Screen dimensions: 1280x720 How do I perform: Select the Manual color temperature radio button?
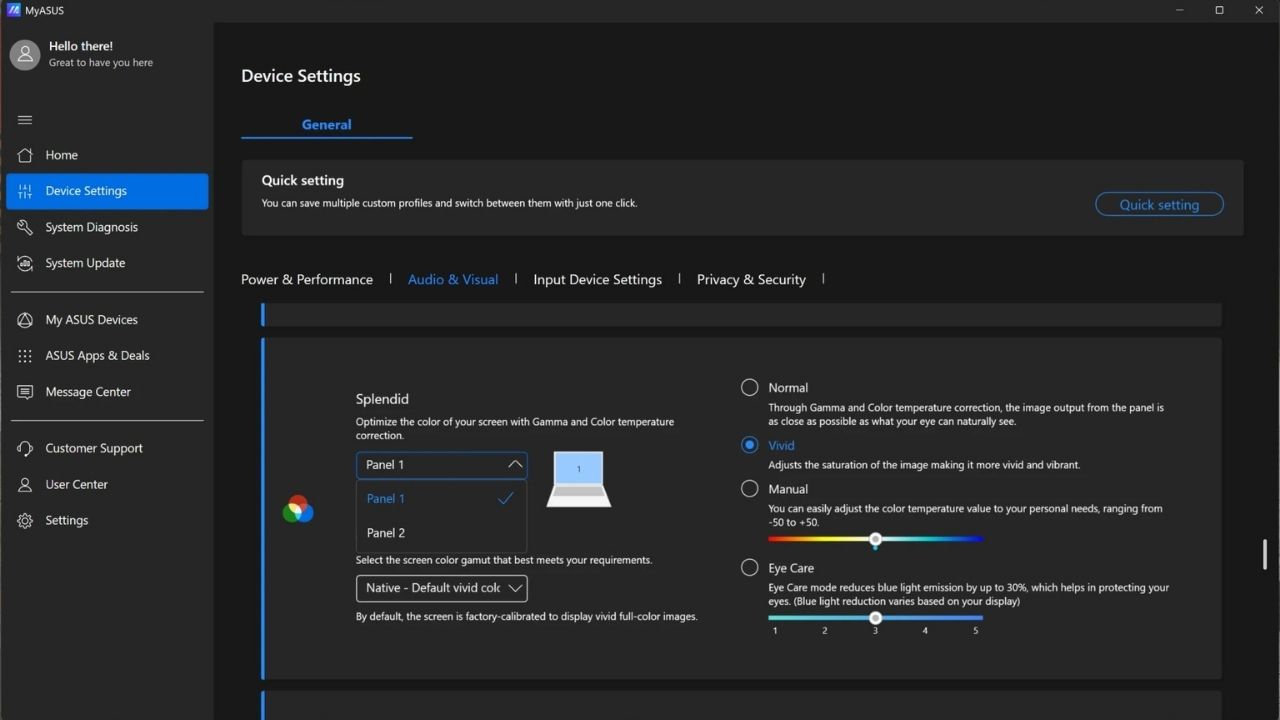coord(749,489)
